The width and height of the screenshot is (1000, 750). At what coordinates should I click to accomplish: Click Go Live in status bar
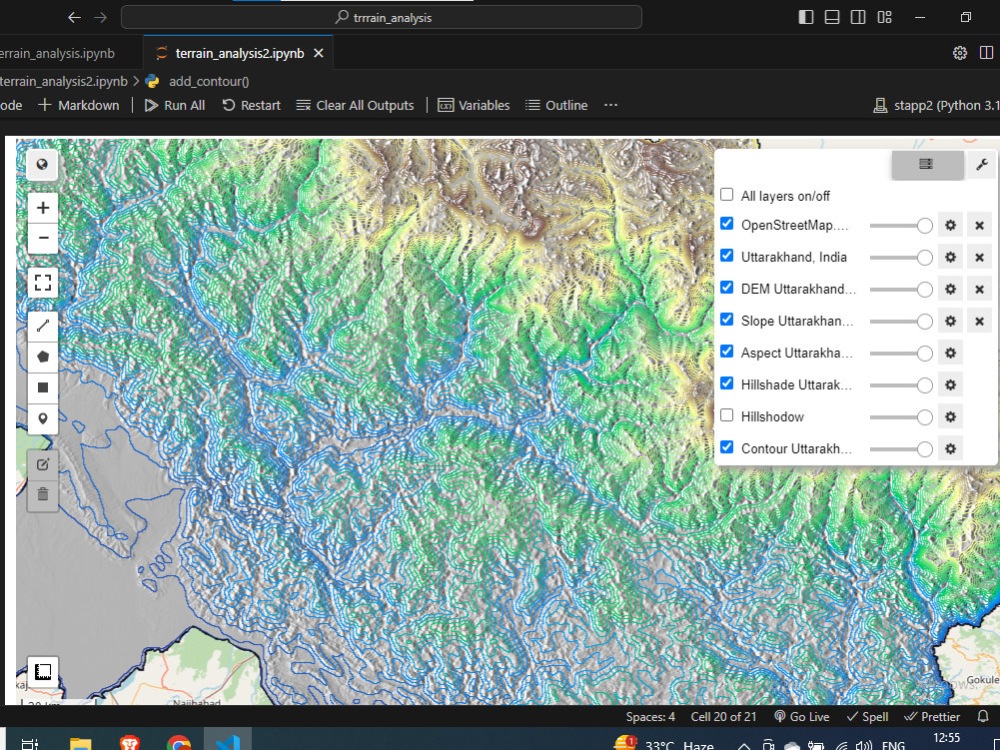[802, 716]
